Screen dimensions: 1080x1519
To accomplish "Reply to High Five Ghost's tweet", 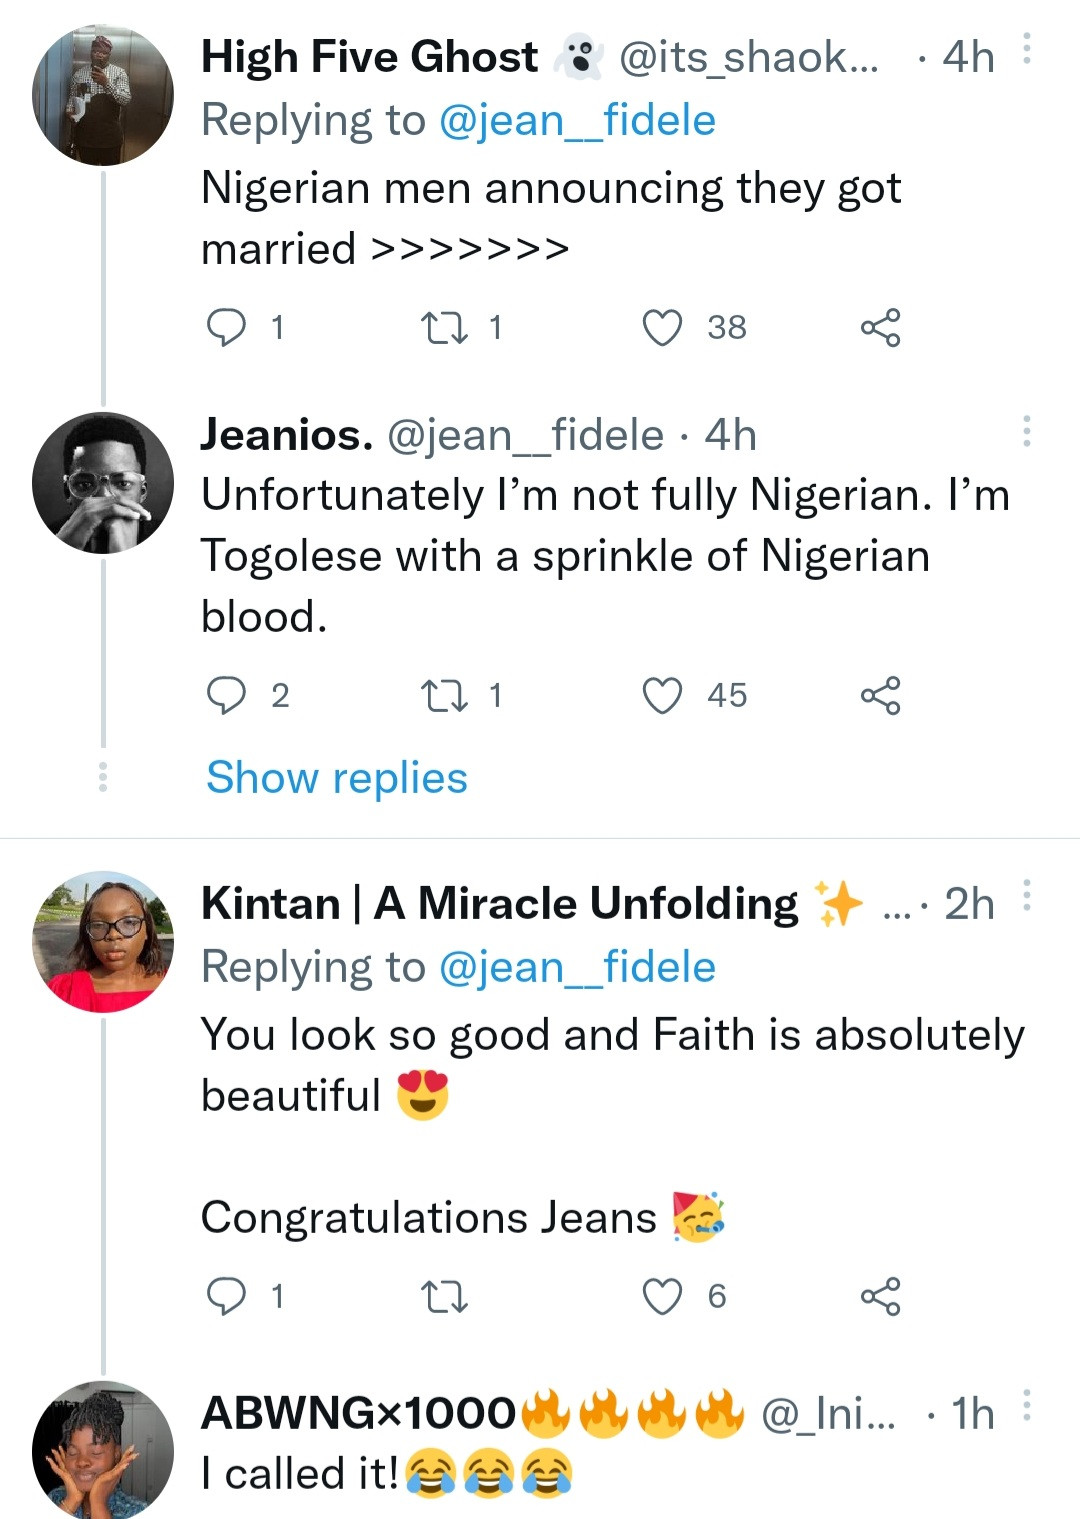I will click(226, 327).
